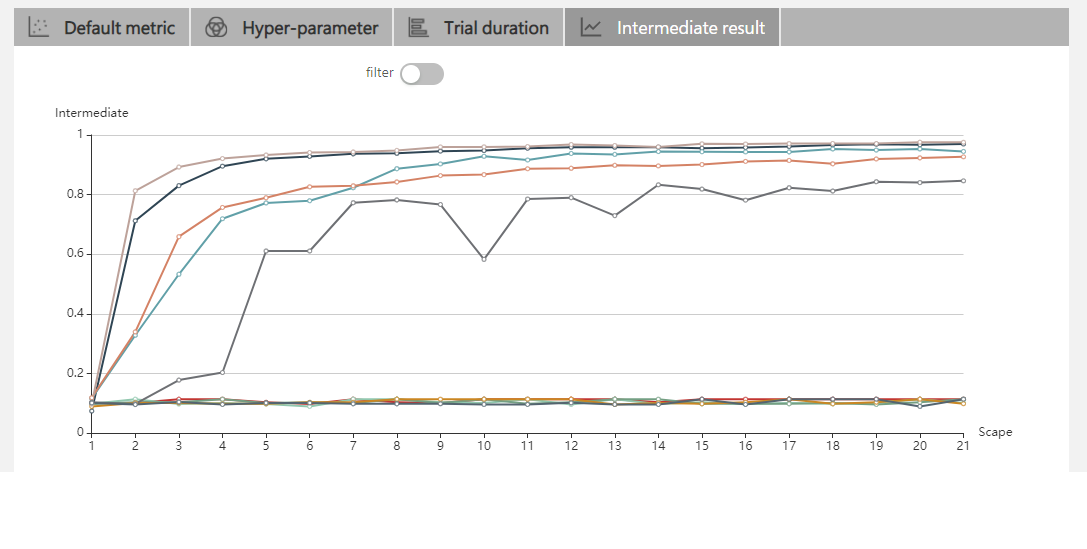Click the scatter plot icon on Default metric
The width and height of the screenshot is (1087, 549).
(38, 28)
